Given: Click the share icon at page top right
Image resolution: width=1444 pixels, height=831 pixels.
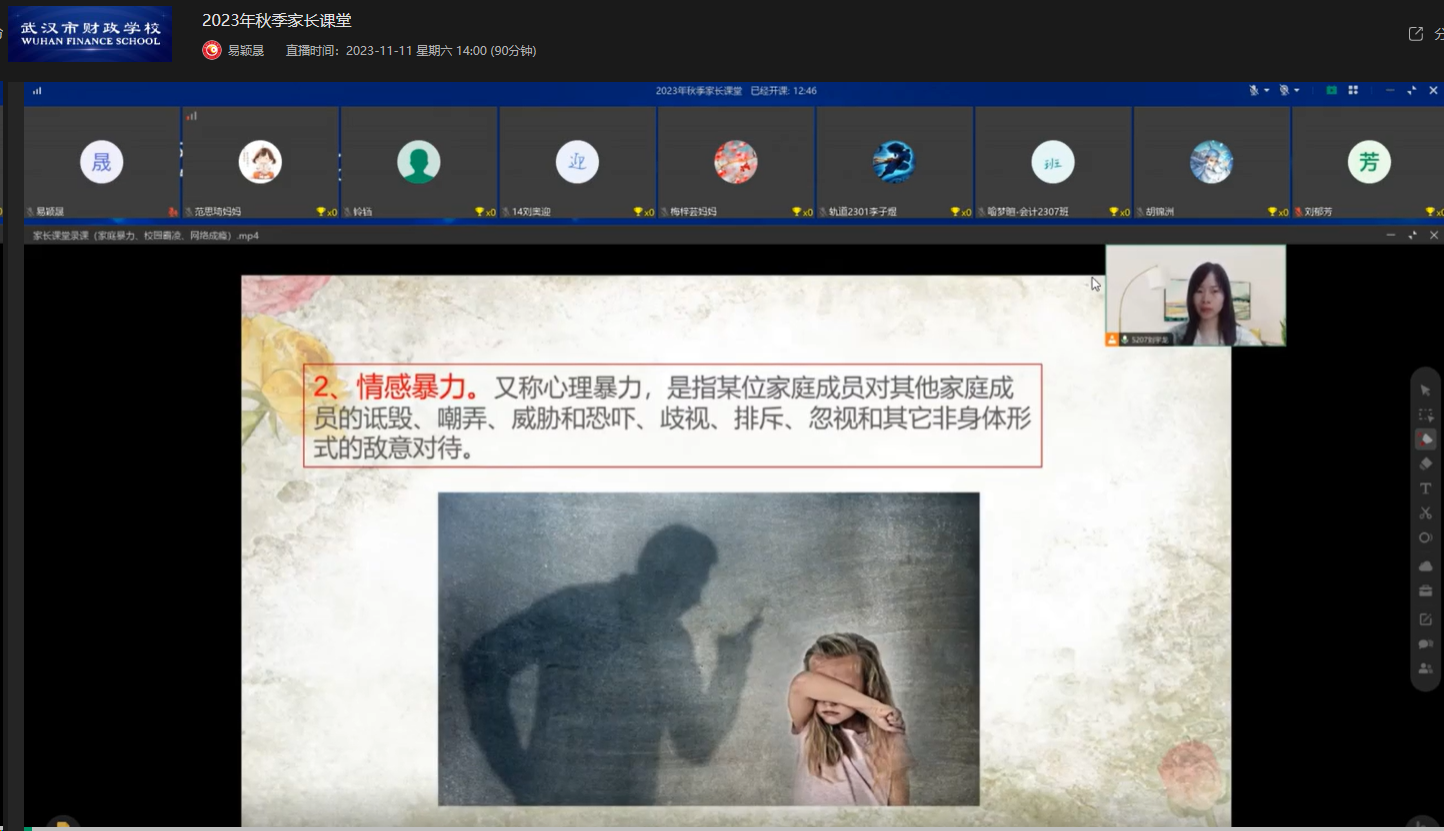Looking at the screenshot, I should click(1416, 34).
